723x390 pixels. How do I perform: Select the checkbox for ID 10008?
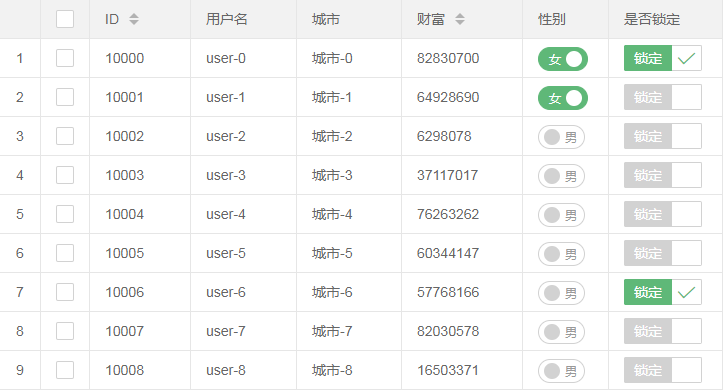click(x=65, y=370)
